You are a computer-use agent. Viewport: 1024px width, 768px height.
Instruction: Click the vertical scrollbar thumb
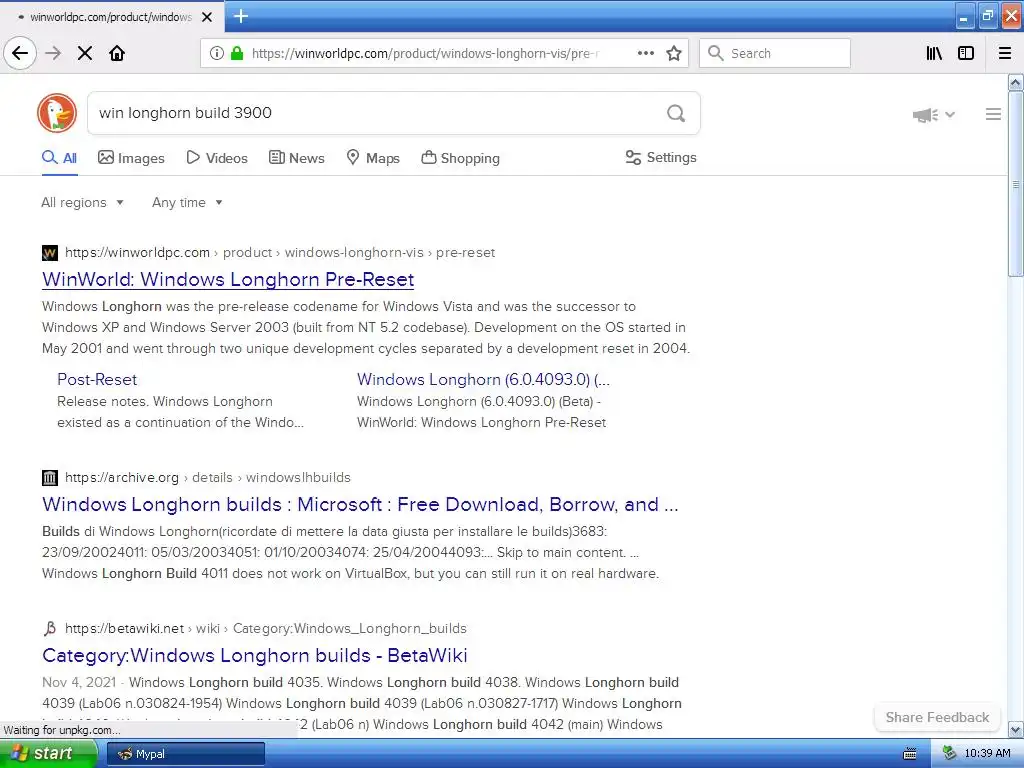[x=1016, y=184]
